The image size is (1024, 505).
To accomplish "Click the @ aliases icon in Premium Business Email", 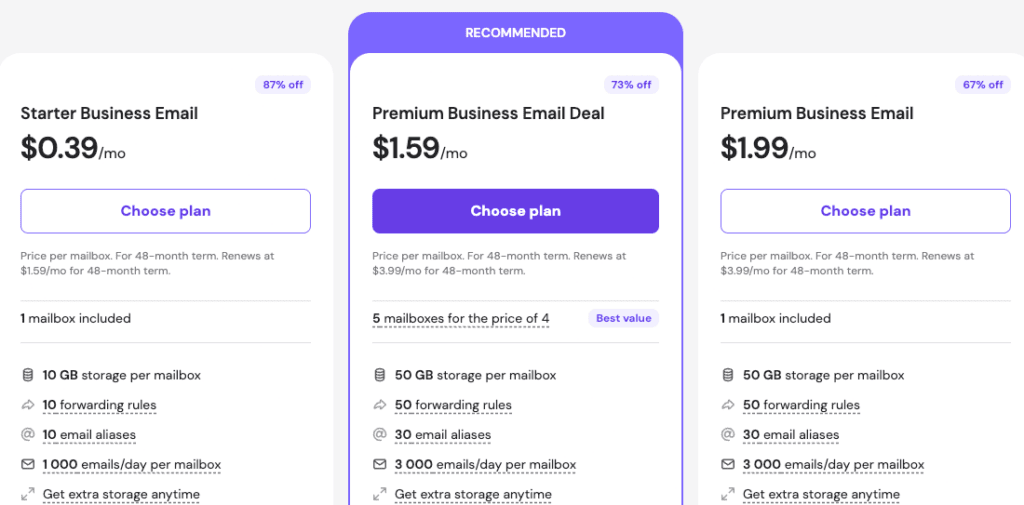I will point(727,435).
